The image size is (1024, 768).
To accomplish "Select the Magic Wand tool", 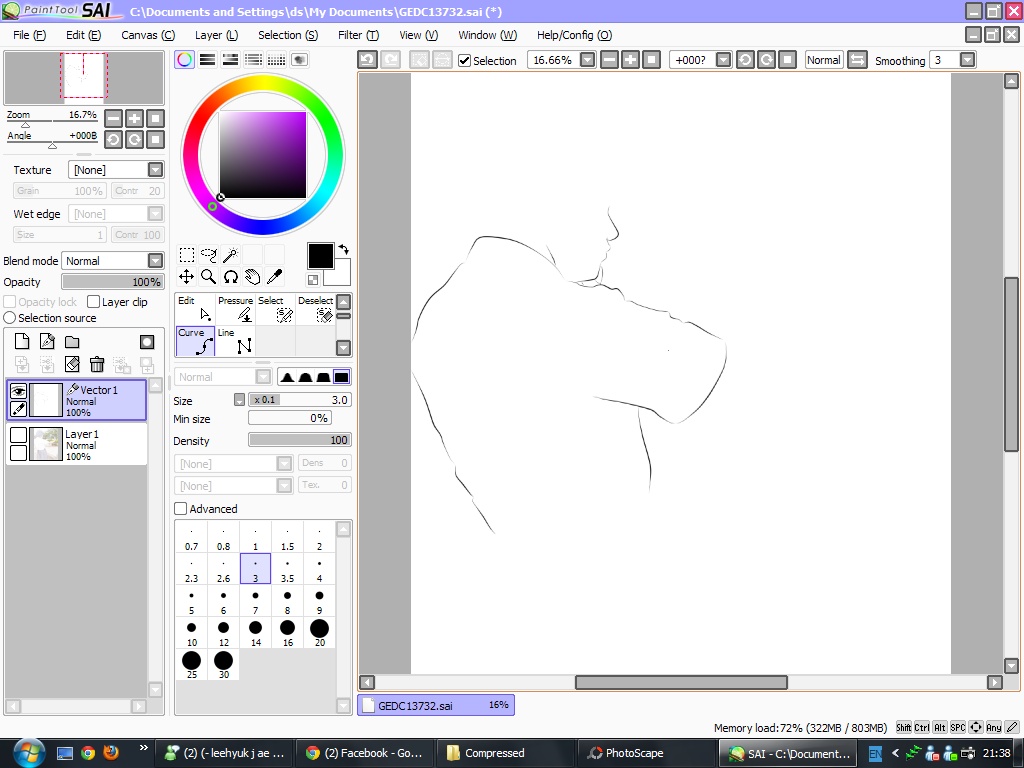I will pyautogui.click(x=231, y=255).
